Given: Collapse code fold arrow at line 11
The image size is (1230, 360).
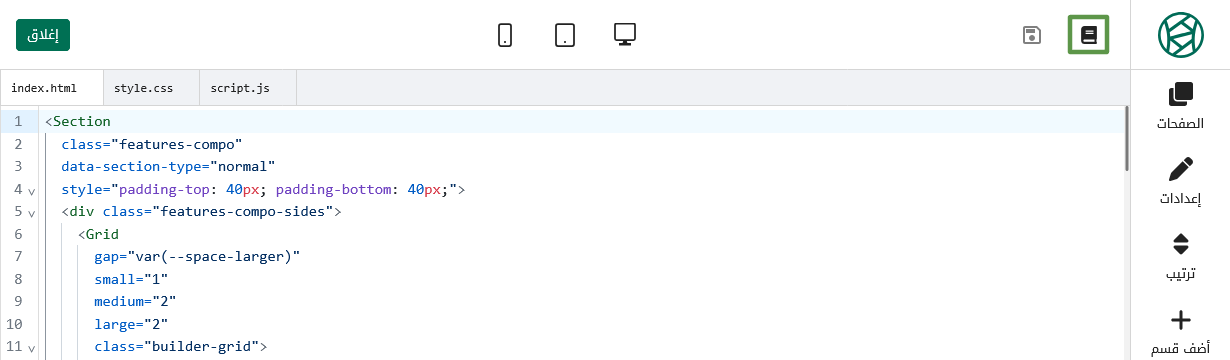Looking at the screenshot, I should (31, 348).
